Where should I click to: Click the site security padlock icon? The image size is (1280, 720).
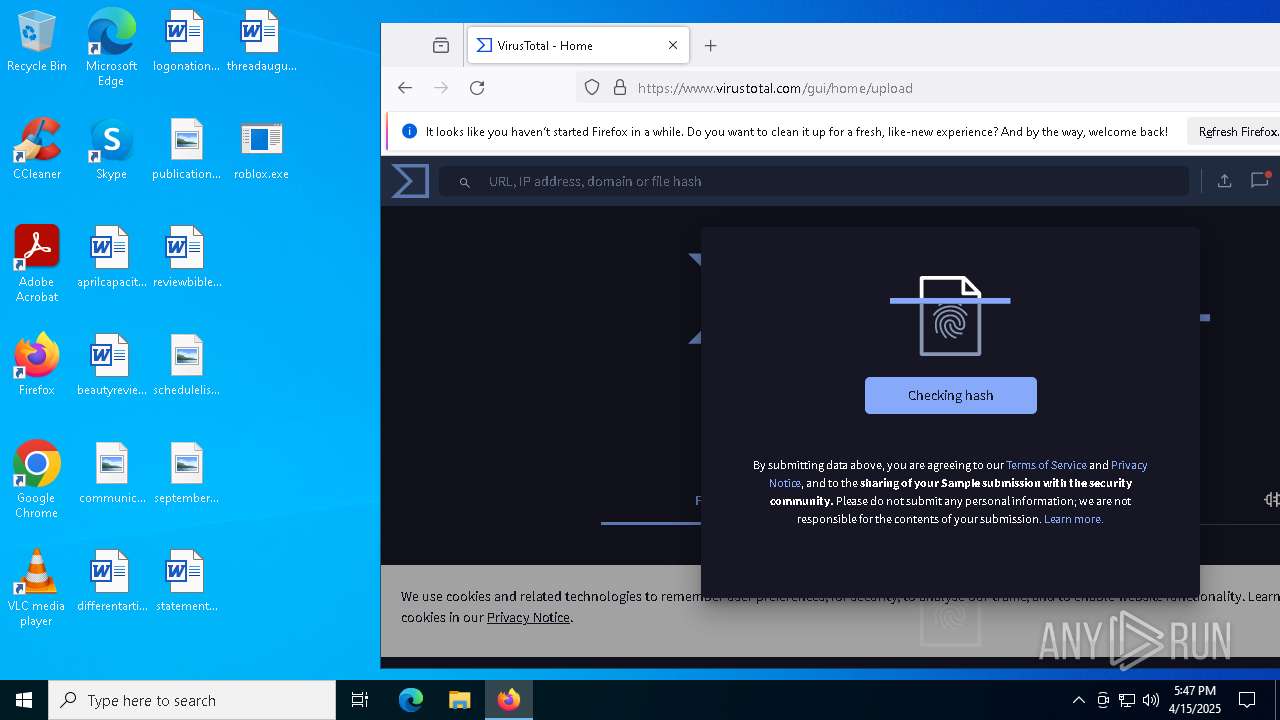pyautogui.click(x=620, y=88)
